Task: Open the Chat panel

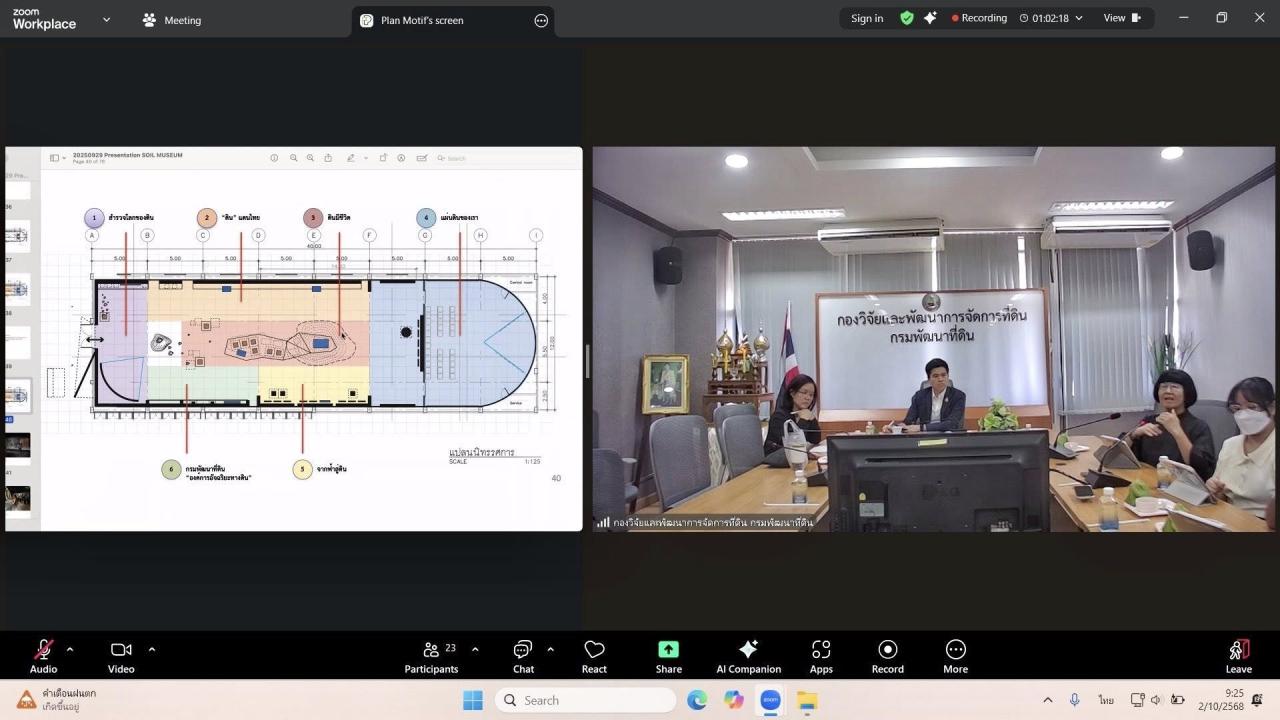Action: 523,656
